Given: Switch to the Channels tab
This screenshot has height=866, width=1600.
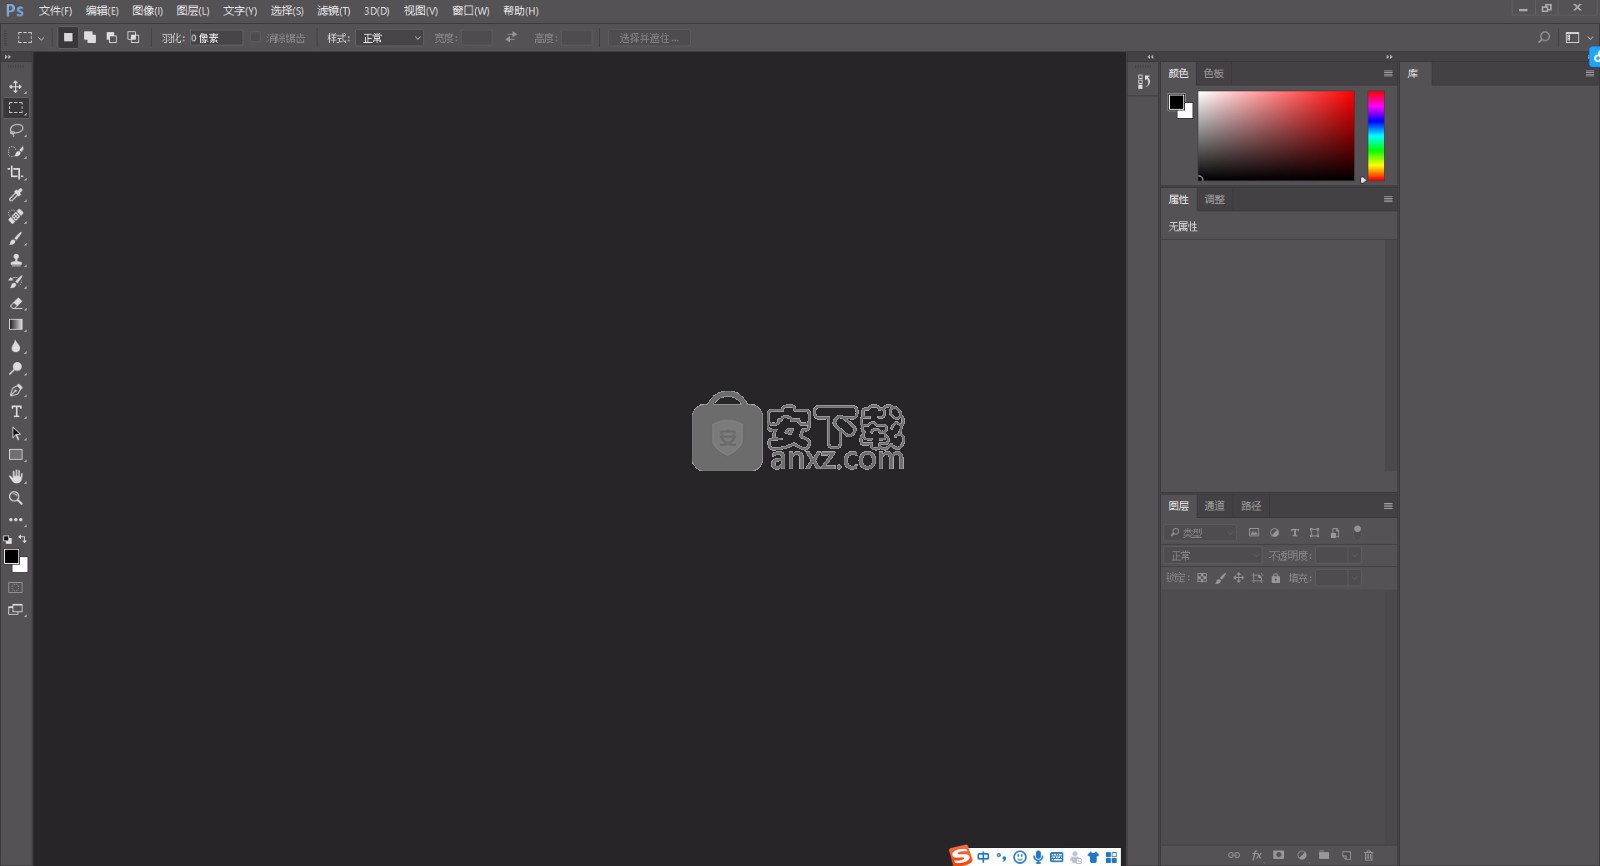Looking at the screenshot, I should [1214, 506].
